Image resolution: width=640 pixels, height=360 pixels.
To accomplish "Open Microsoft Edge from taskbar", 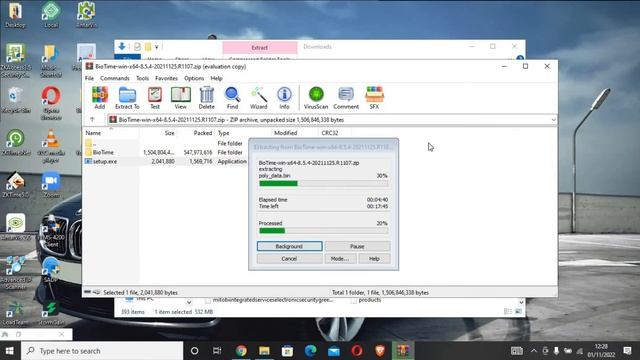I will 311,351.
